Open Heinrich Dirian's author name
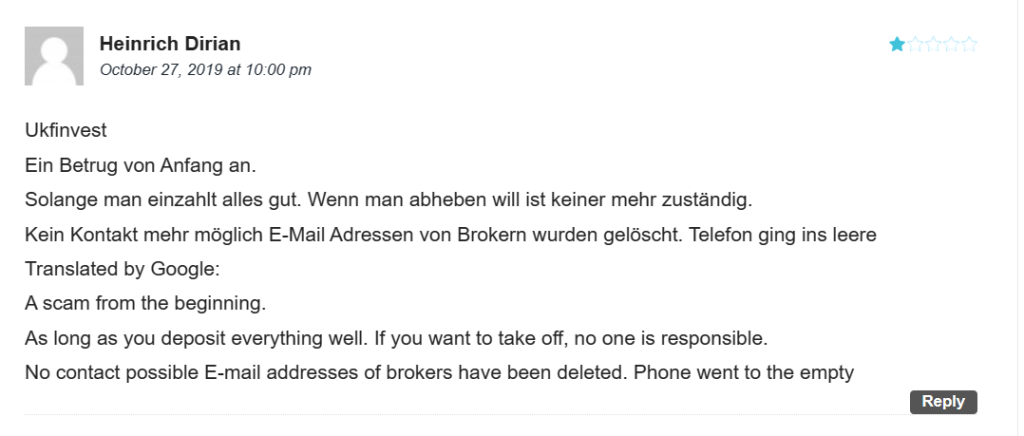The width and height of the screenshot is (1024, 436). click(170, 44)
